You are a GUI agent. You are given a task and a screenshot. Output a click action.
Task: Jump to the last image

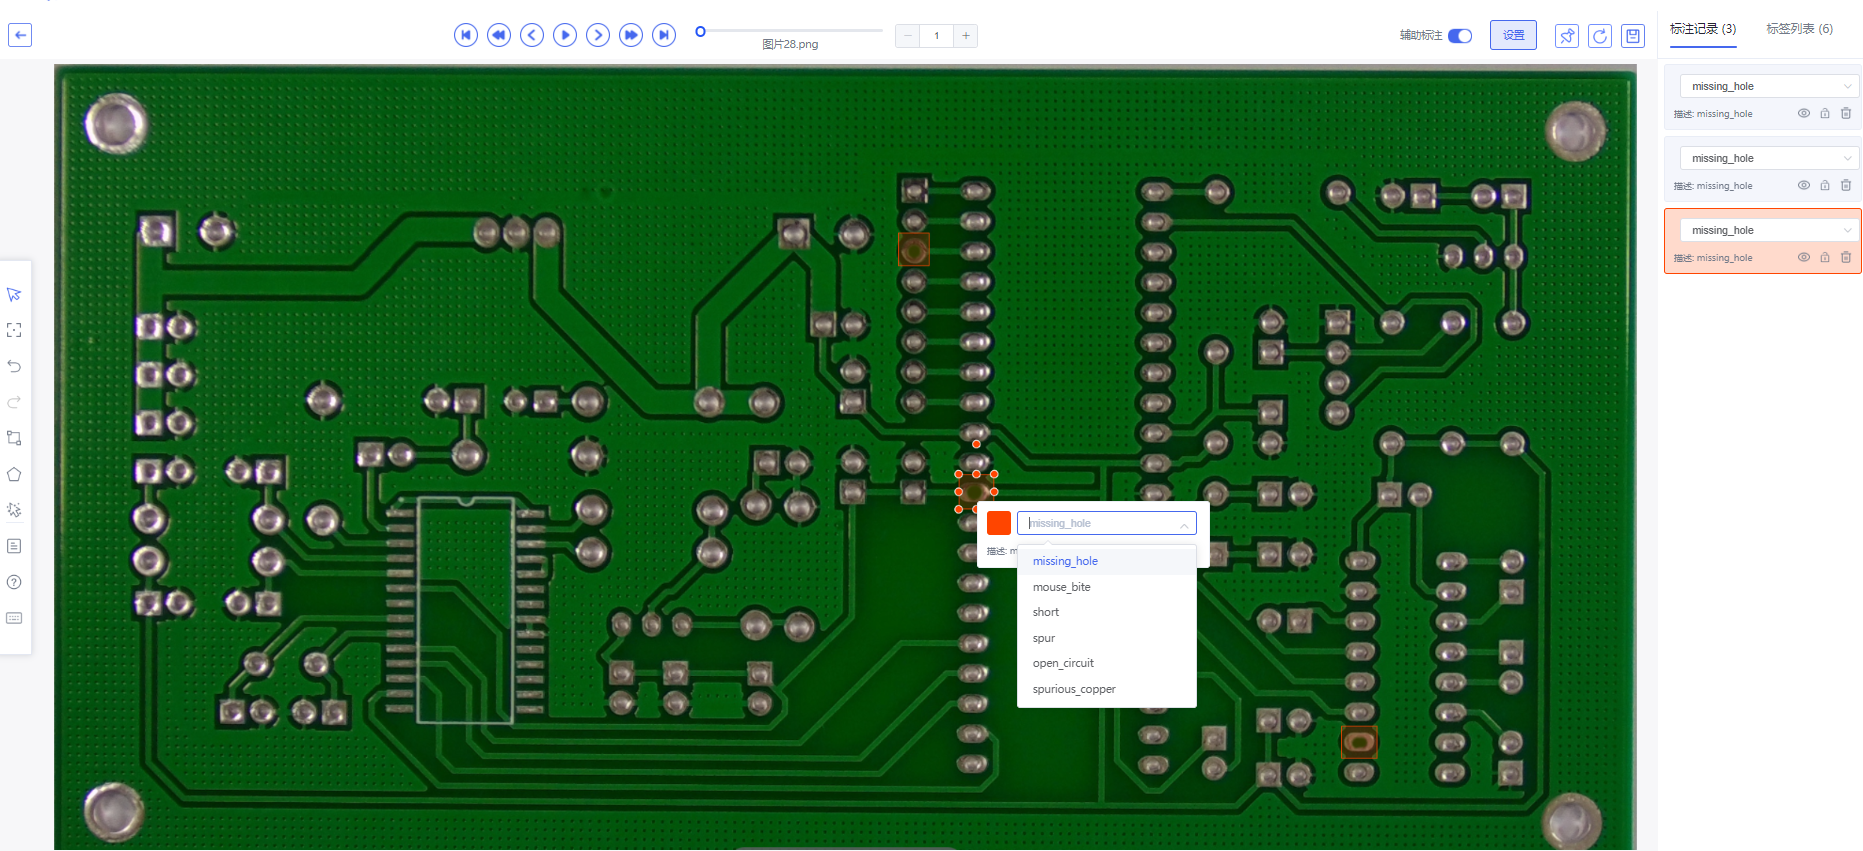click(x=664, y=35)
